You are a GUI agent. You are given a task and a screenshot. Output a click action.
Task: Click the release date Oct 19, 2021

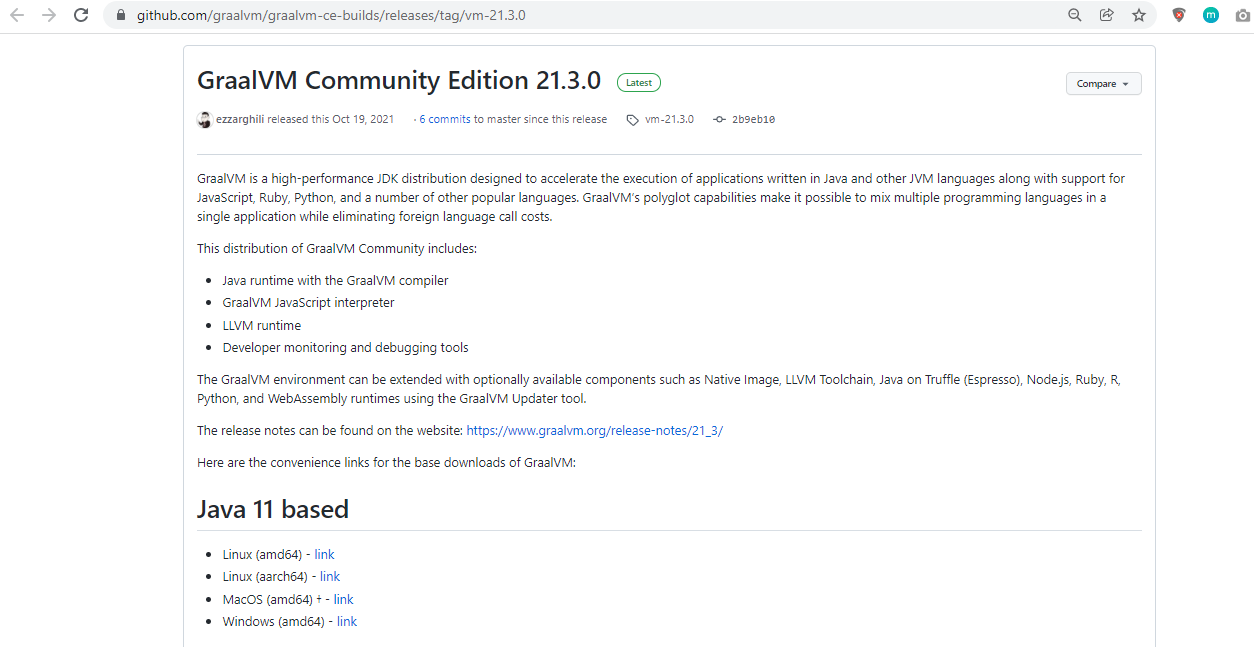[x=363, y=119]
